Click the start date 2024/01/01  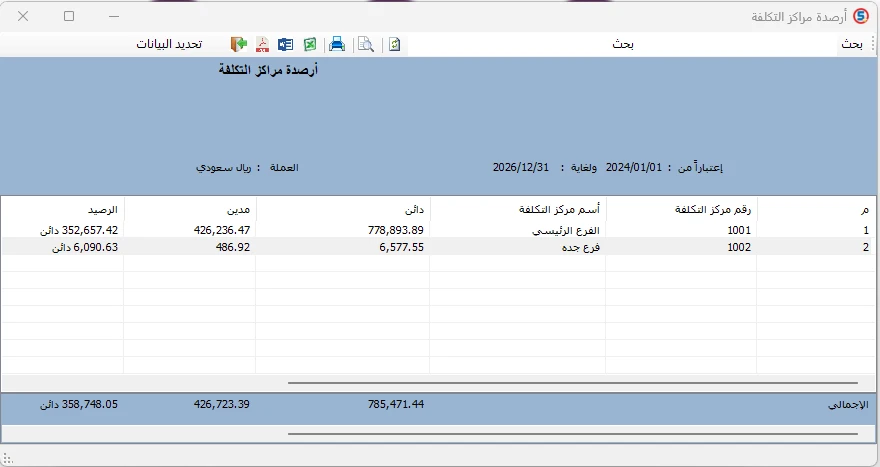click(634, 167)
